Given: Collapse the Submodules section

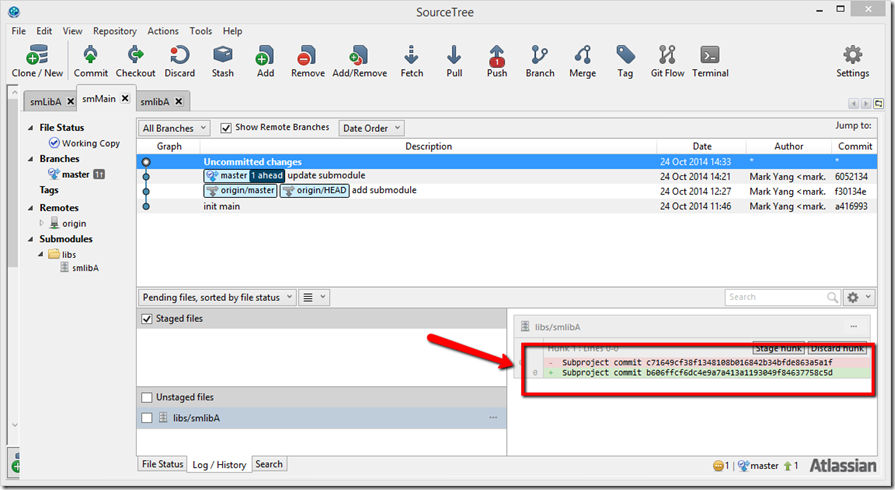Looking at the screenshot, I should coord(30,239).
